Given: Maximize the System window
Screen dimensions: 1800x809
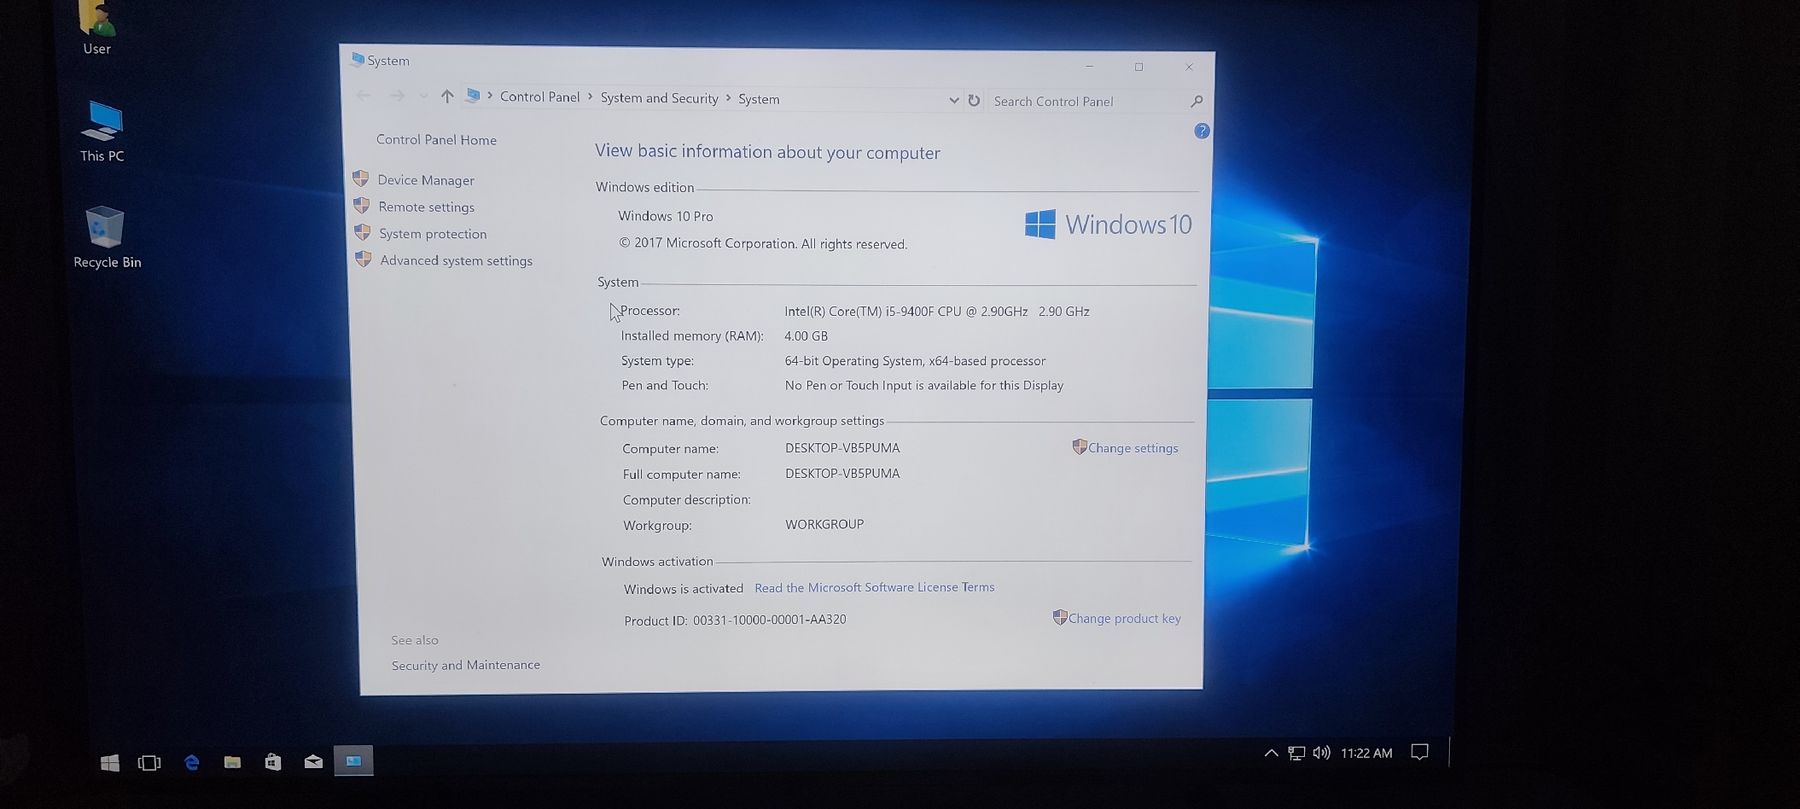Looking at the screenshot, I should coord(1138,67).
